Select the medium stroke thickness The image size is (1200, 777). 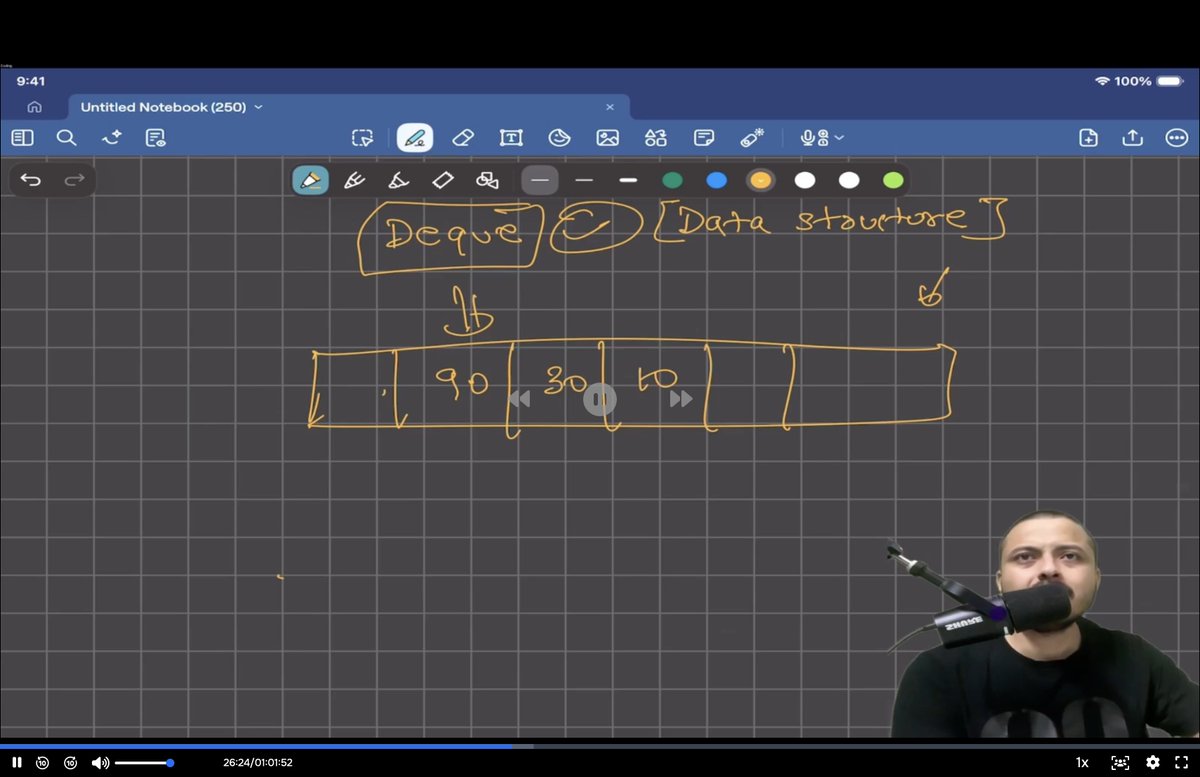pyautogui.click(x=584, y=180)
